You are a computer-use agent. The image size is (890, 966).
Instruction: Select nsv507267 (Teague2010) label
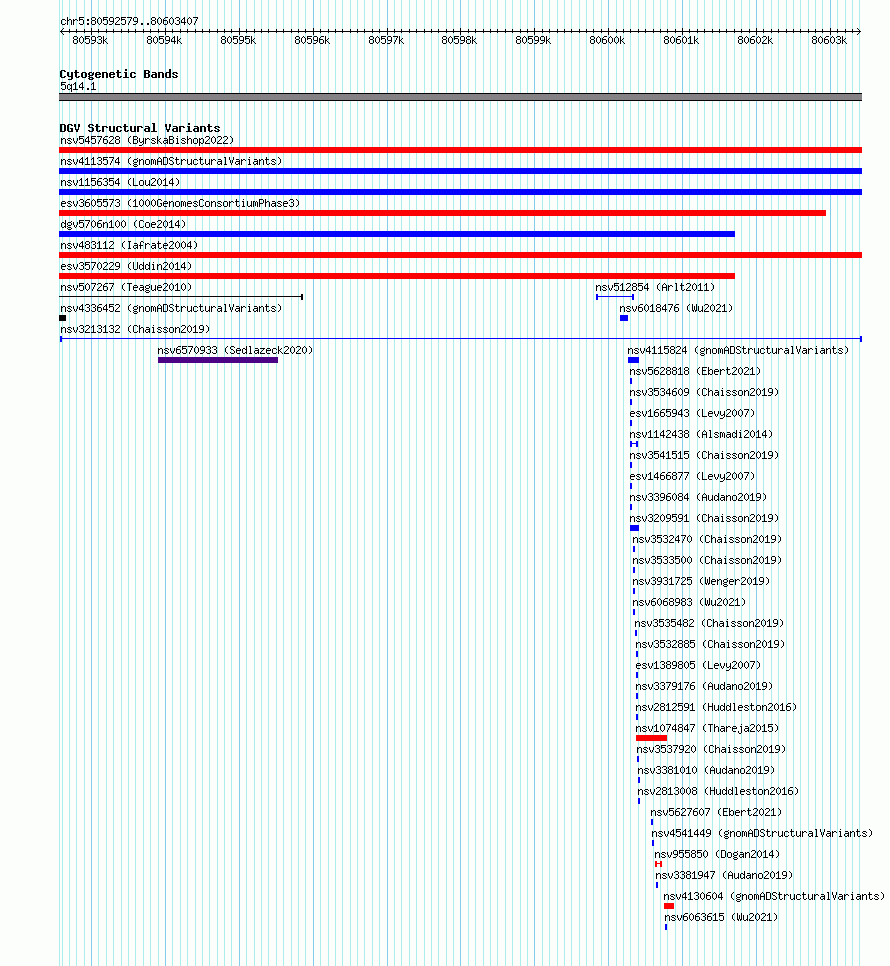pyautogui.click(x=126, y=287)
